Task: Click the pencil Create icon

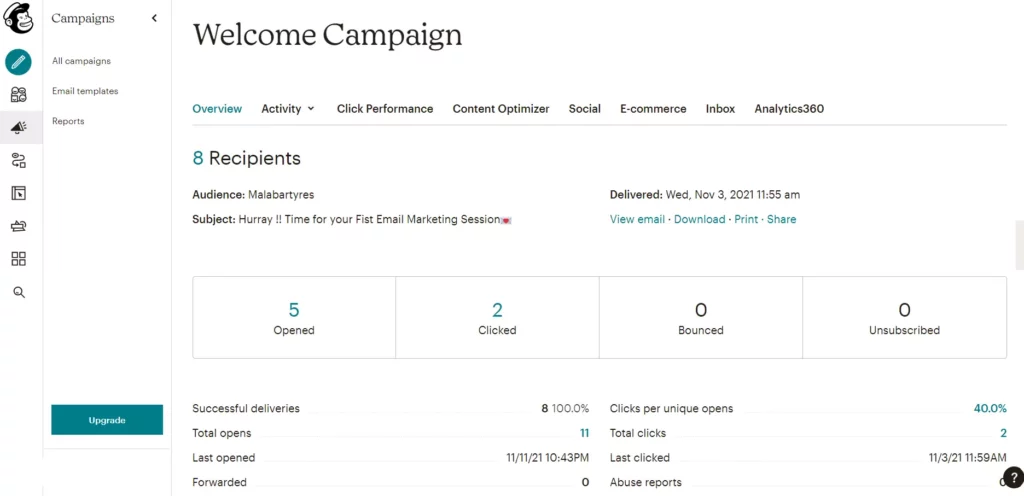Action: tap(18, 62)
